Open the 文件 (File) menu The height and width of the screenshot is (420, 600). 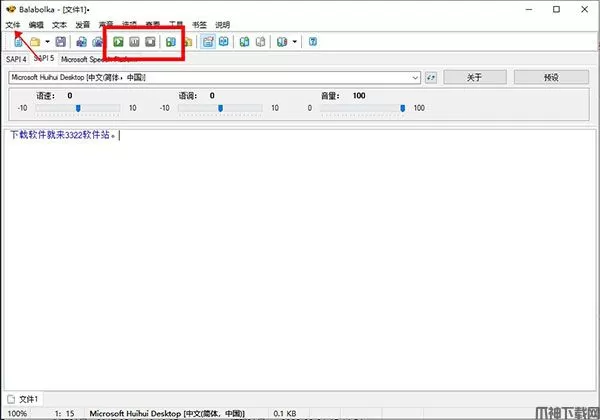click(x=12, y=24)
